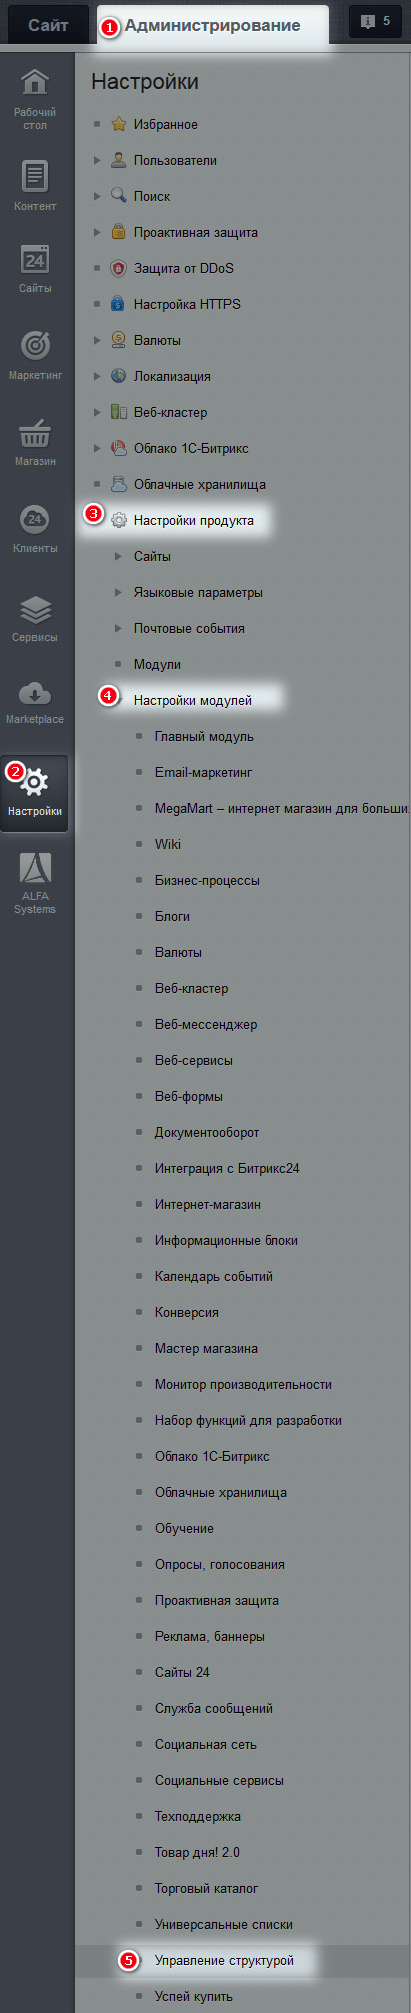Click the Защита от DDoS shield icon
The height and width of the screenshot is (2013, 411).
click(x=119, y=268)
